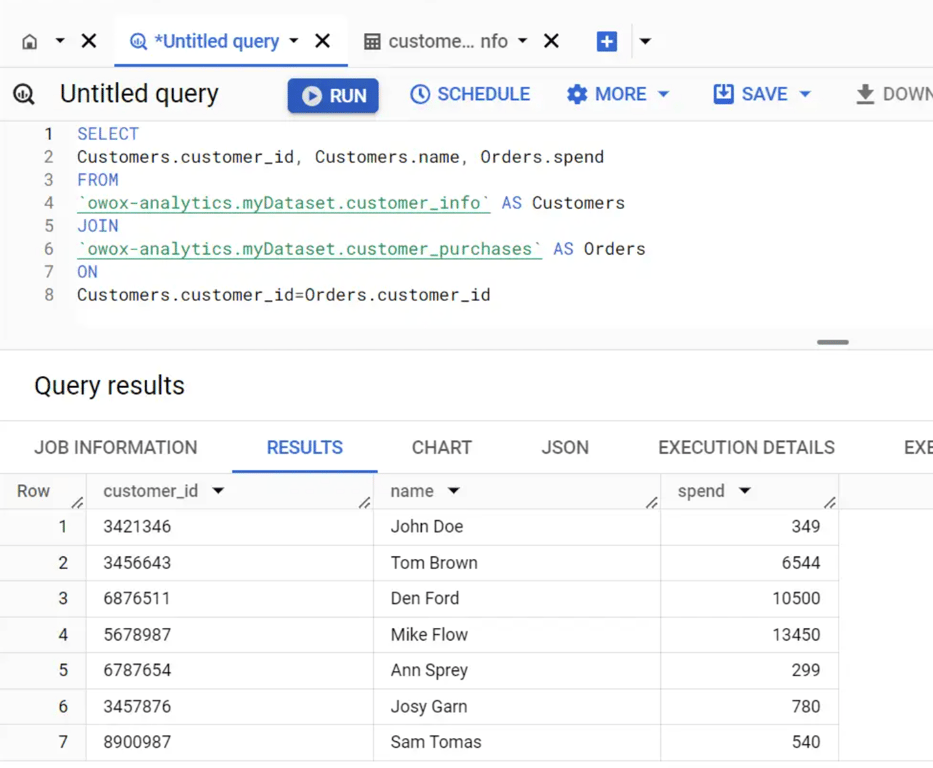The height and width of the screenshot is (768, 933).
Task: Close the home tab
Action: tap(89, 41)
